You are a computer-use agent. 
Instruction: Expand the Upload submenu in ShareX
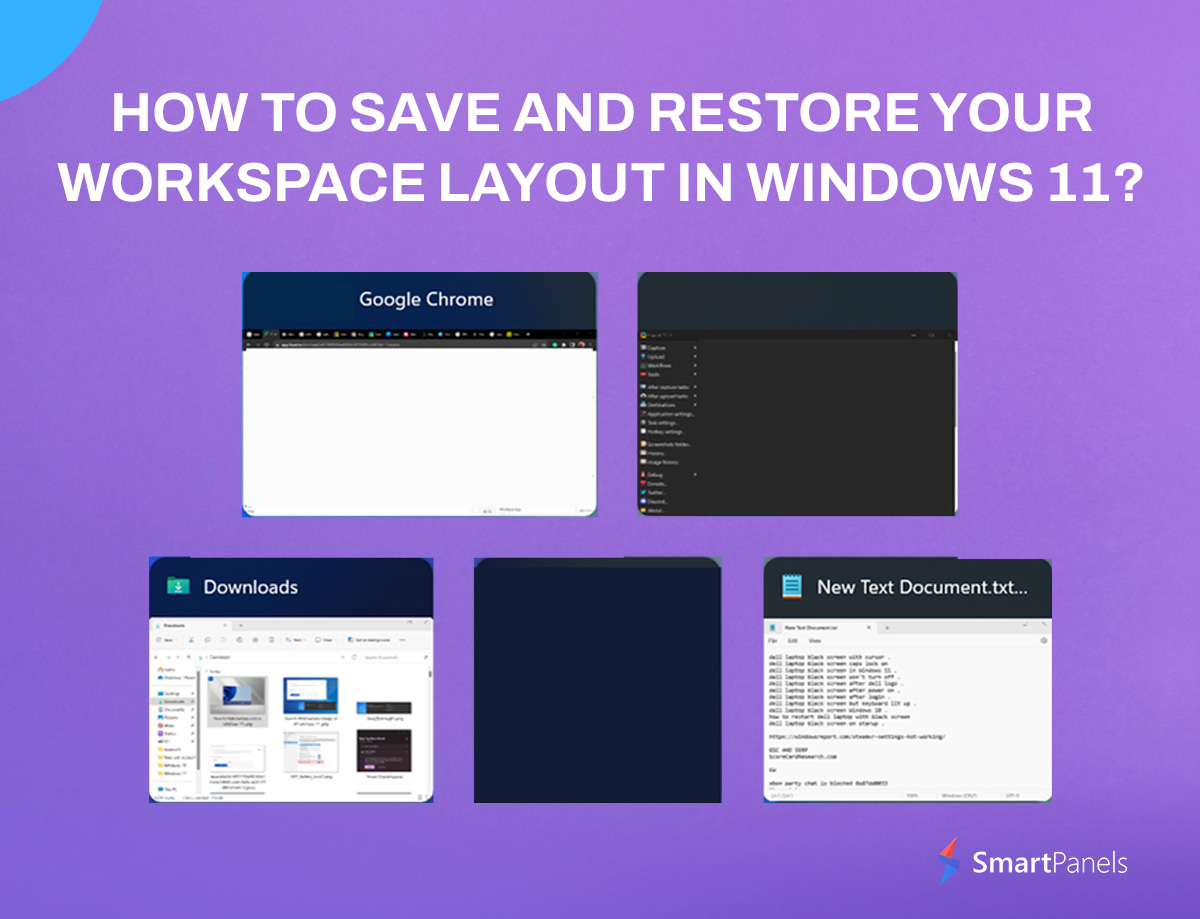[695, 356]
